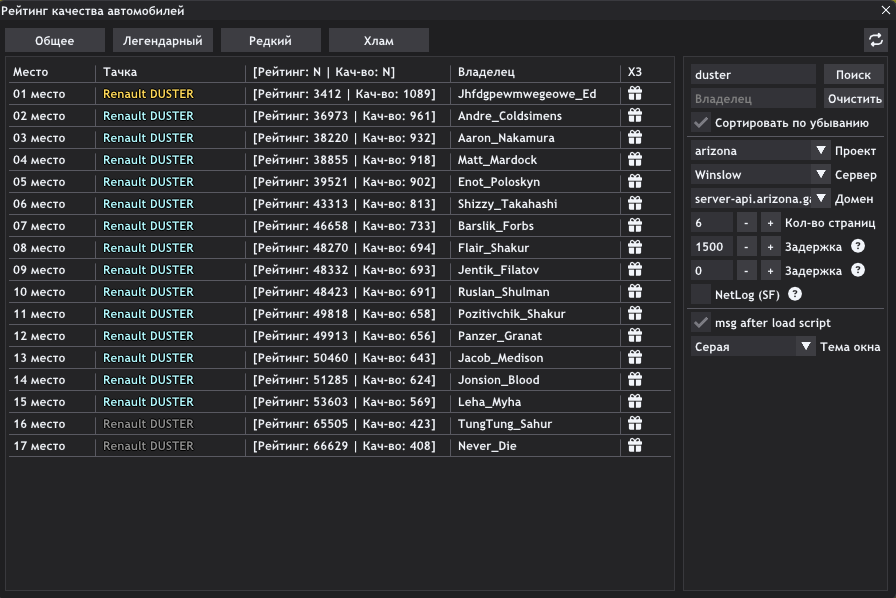The width and height of the screenshot is (896, 598).
Task: Click the Владелец column header
Action: click(x=486, y=72)
